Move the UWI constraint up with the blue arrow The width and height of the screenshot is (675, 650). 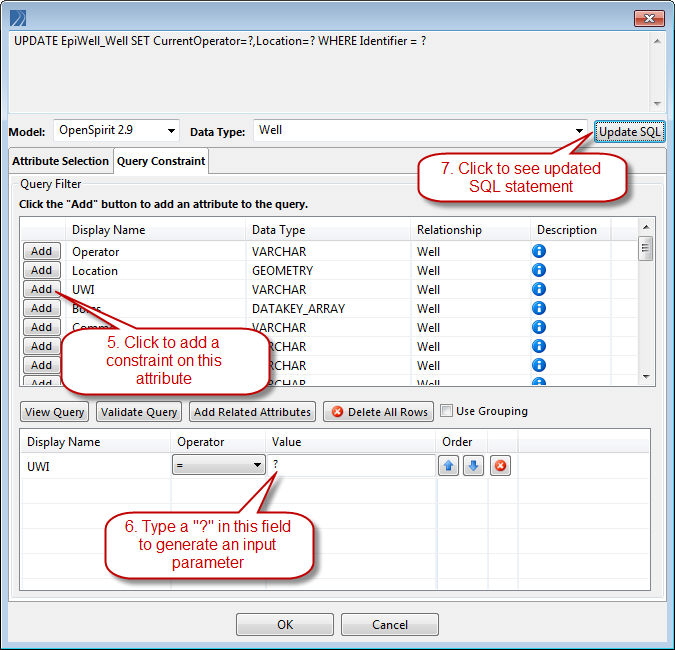(449, 466)
